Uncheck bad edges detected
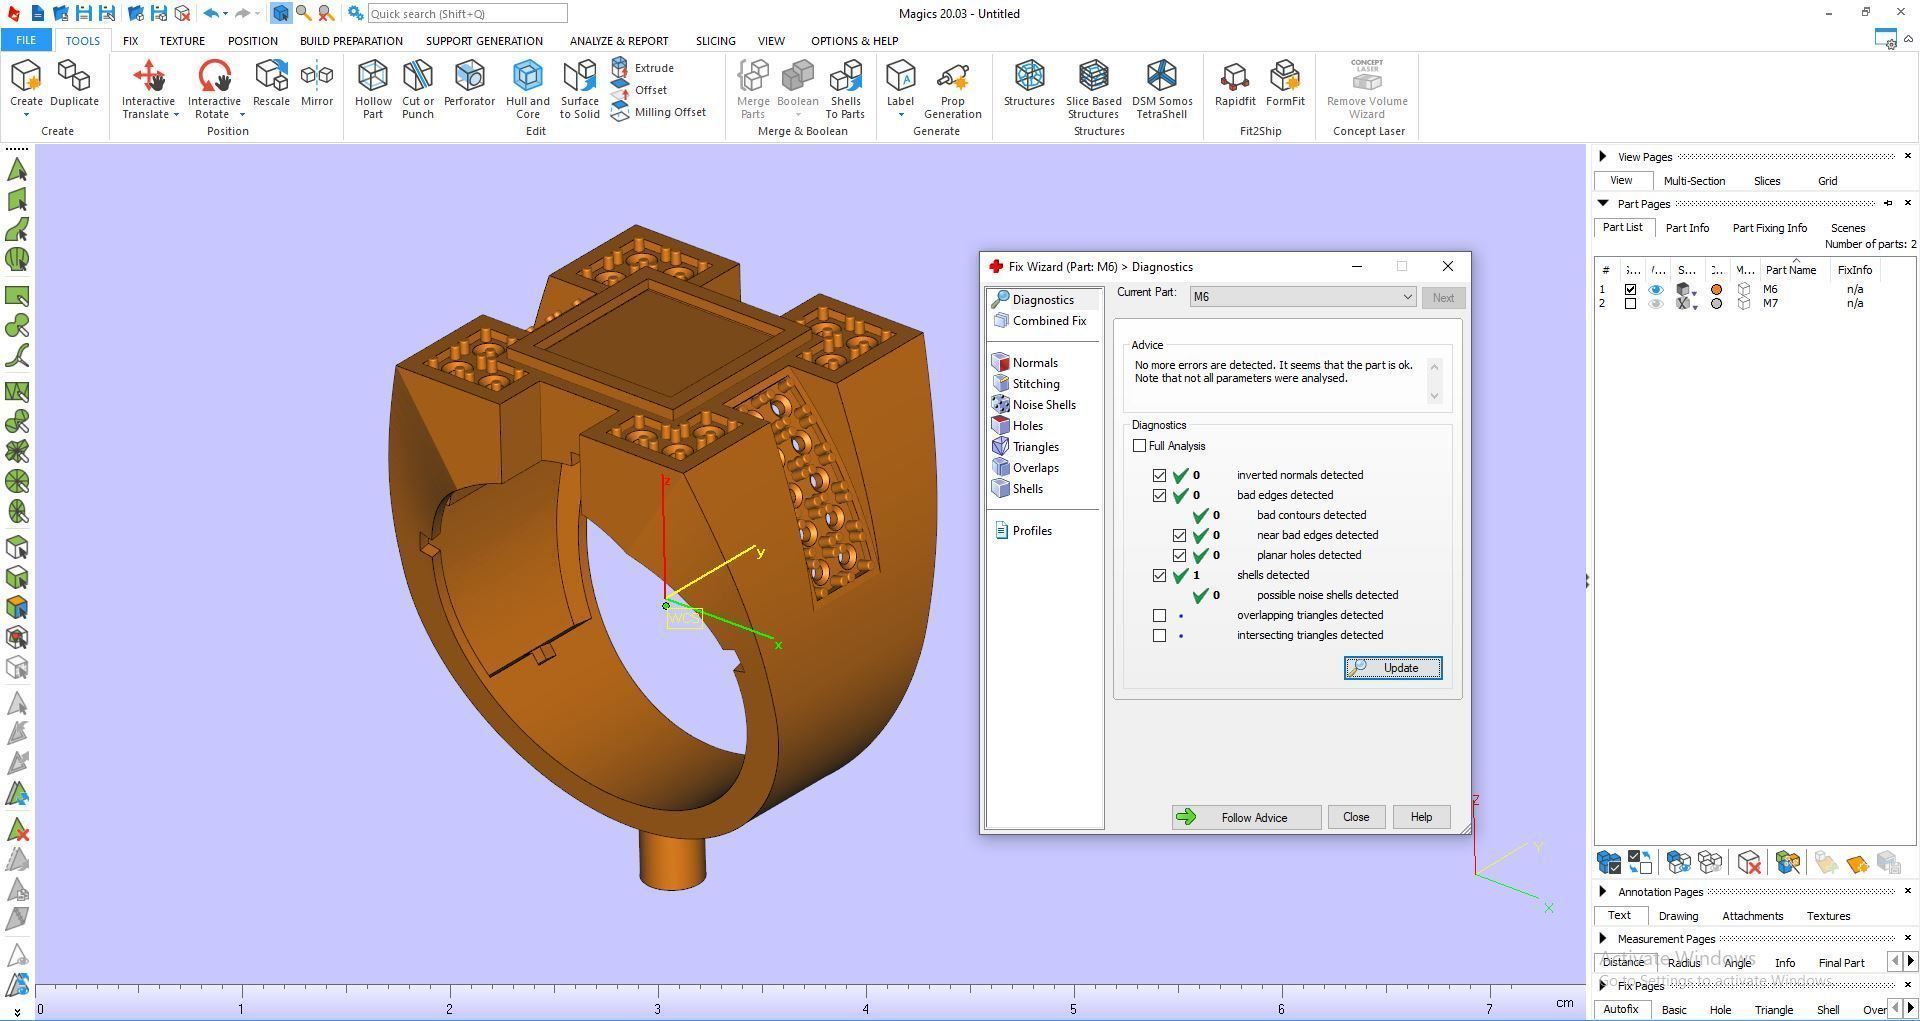Viewport: 1920px width, 1021px height. 1159,496
